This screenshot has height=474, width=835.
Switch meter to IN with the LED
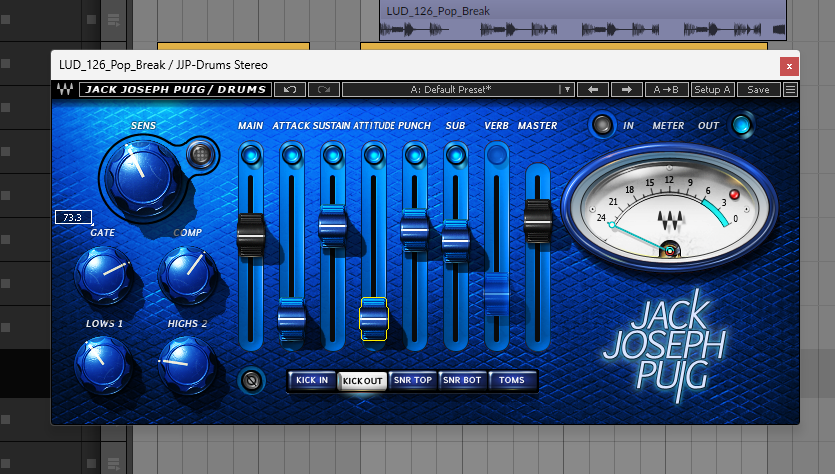tap(602, 125)
